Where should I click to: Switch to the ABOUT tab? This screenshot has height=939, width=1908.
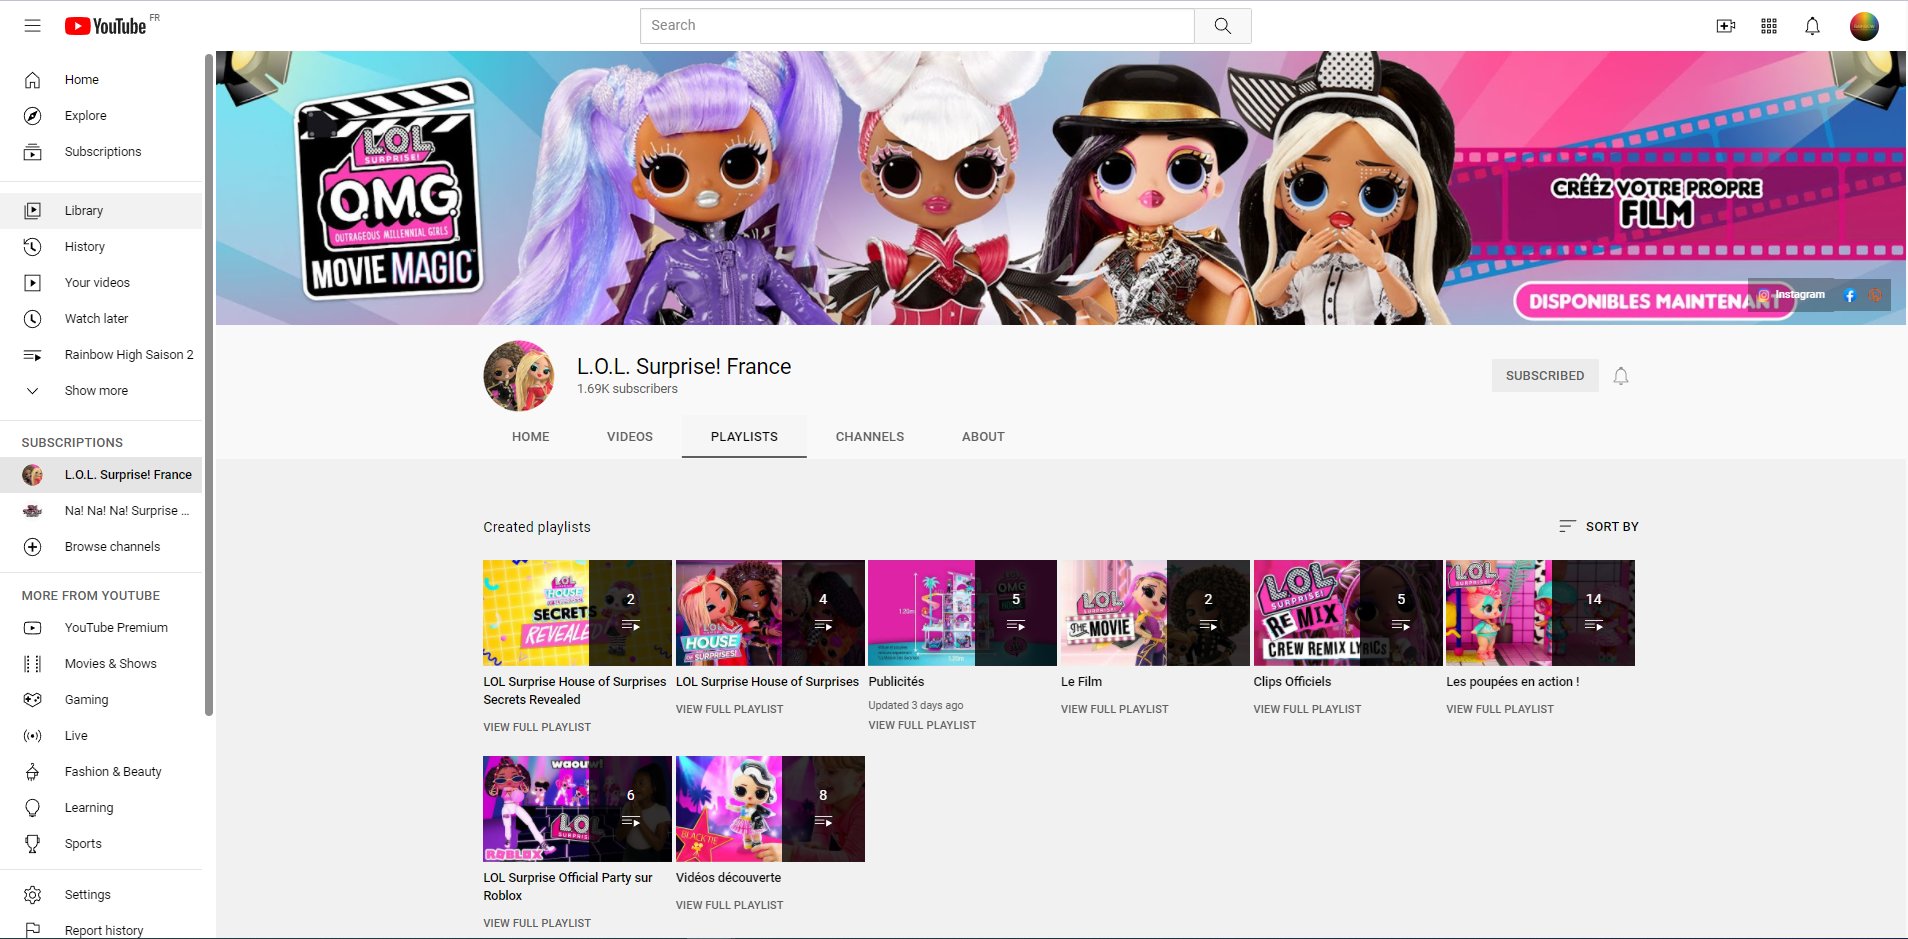coord(983,437)
